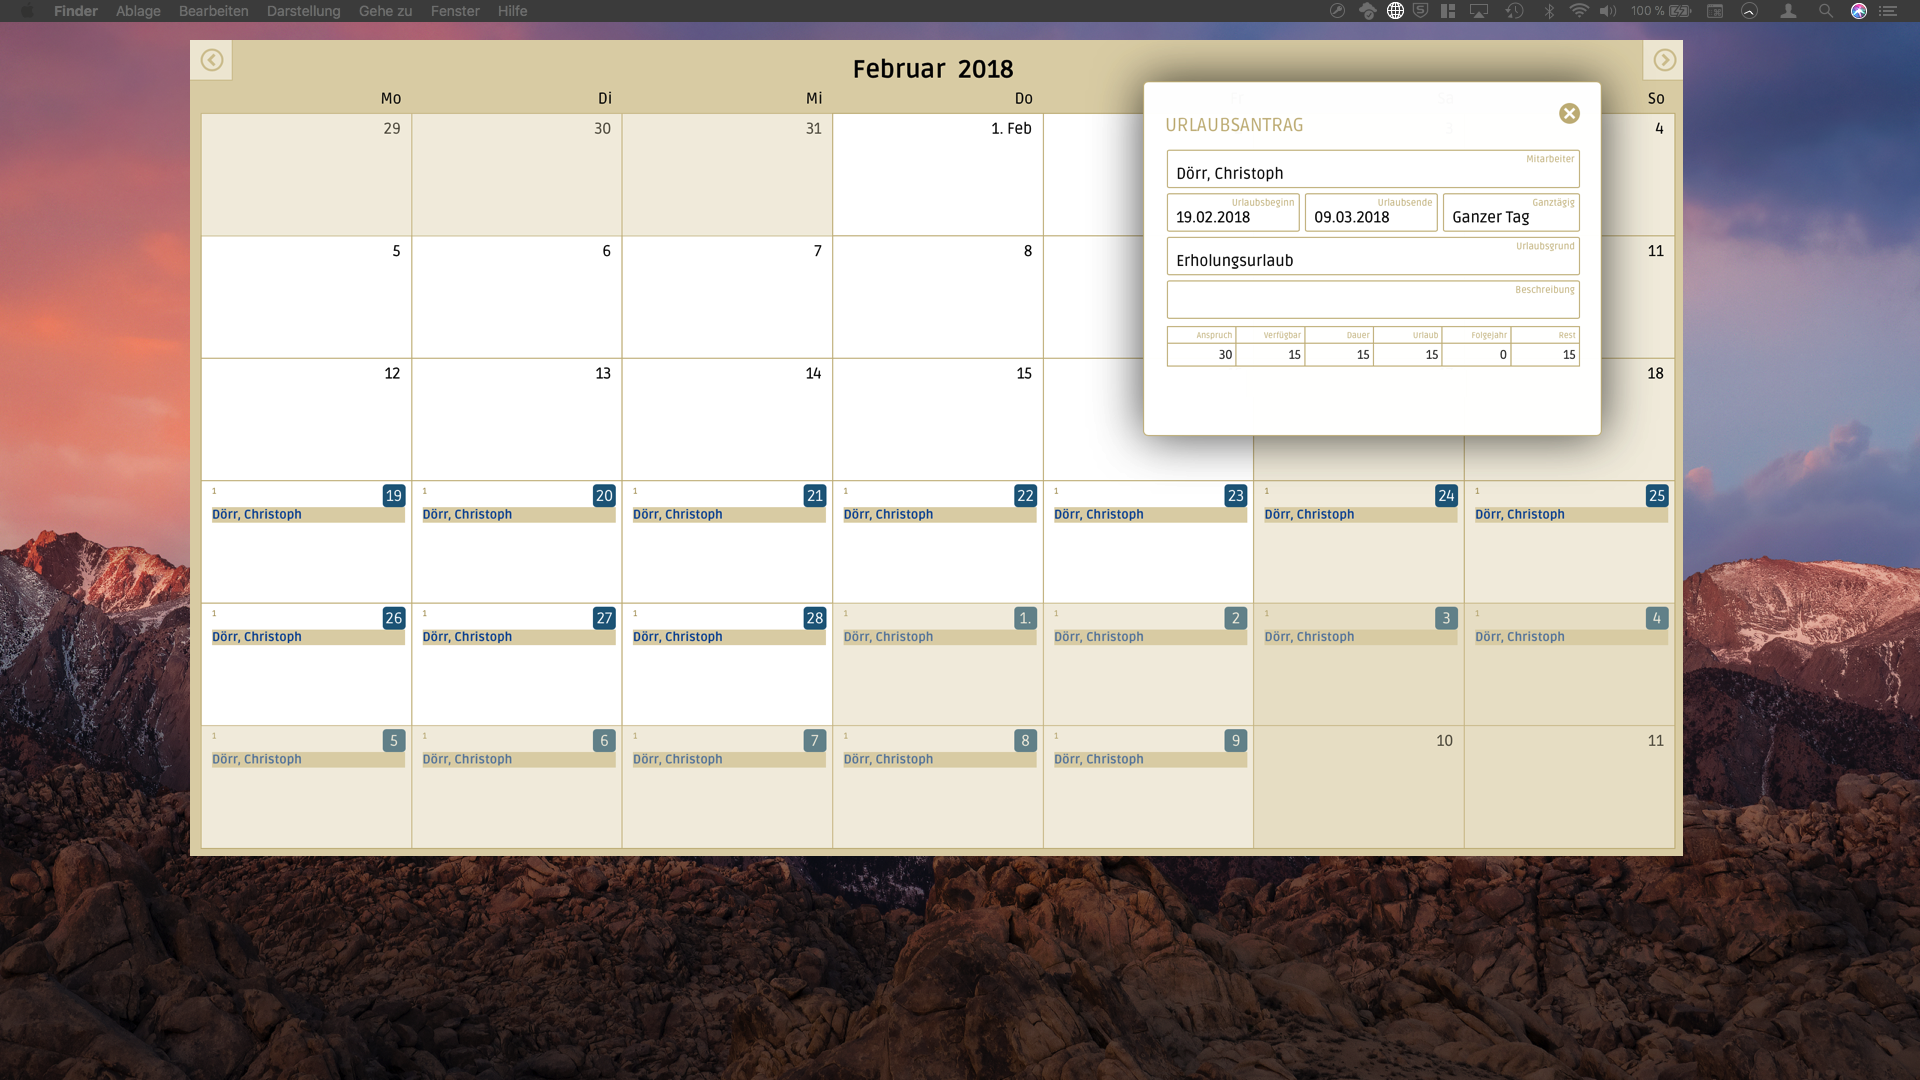The image size is (1920, 1080).
Task: Open the AirPlay display menu
Action: 1479,11
